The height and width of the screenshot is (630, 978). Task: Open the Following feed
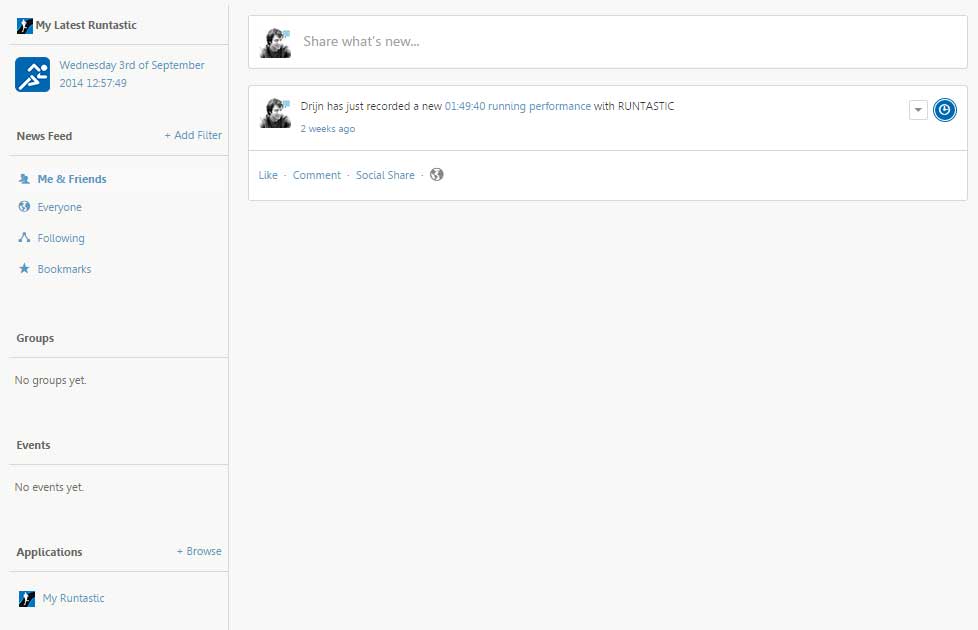point(61,238)
